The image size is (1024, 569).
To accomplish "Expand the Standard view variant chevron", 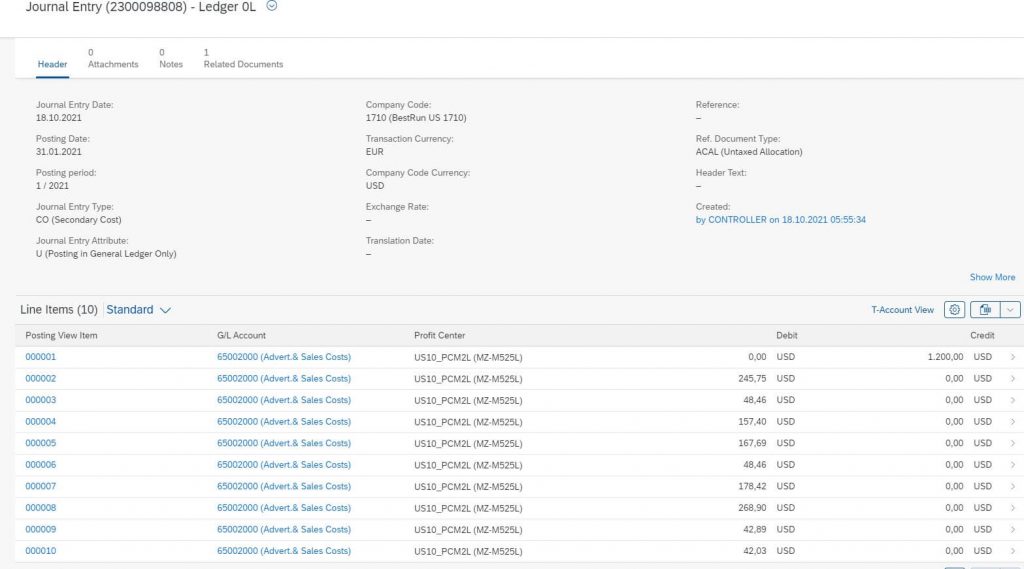I will pyautogui.click(x=165, y=310).
